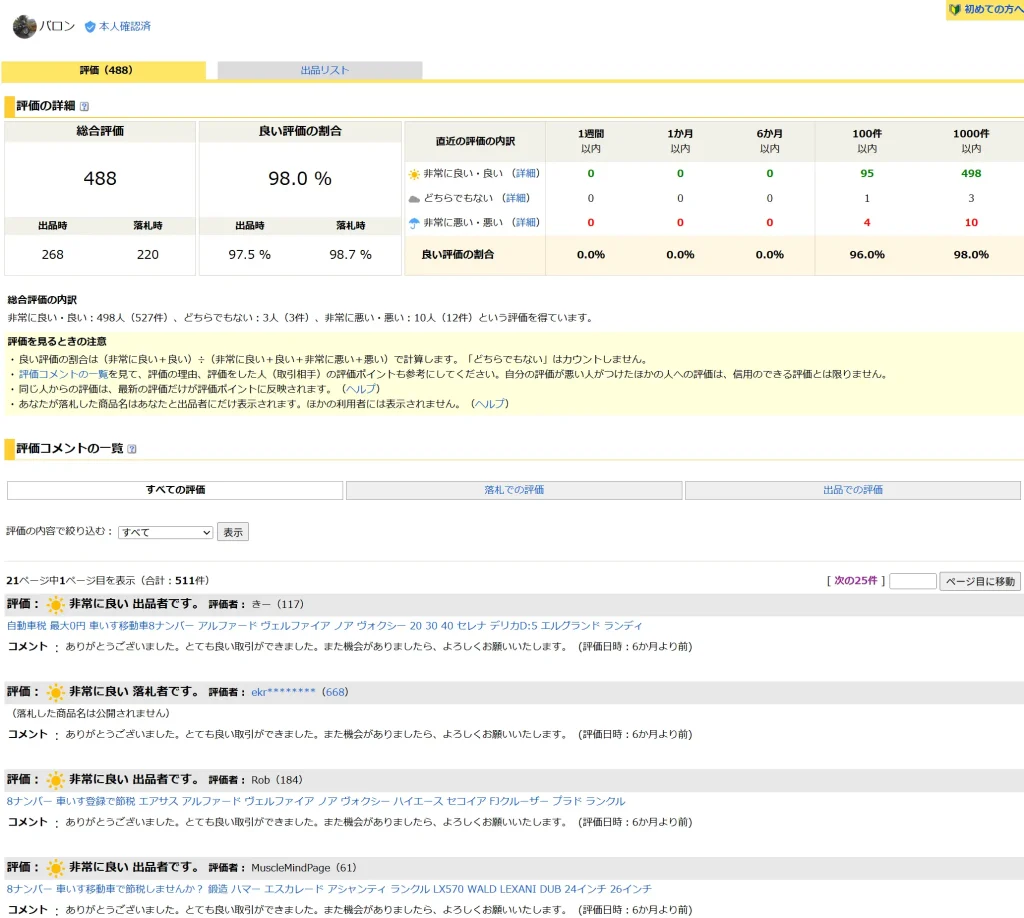Go to 次の25件 next page link
Screen dimensions: 1024x918
pos(856,581)
